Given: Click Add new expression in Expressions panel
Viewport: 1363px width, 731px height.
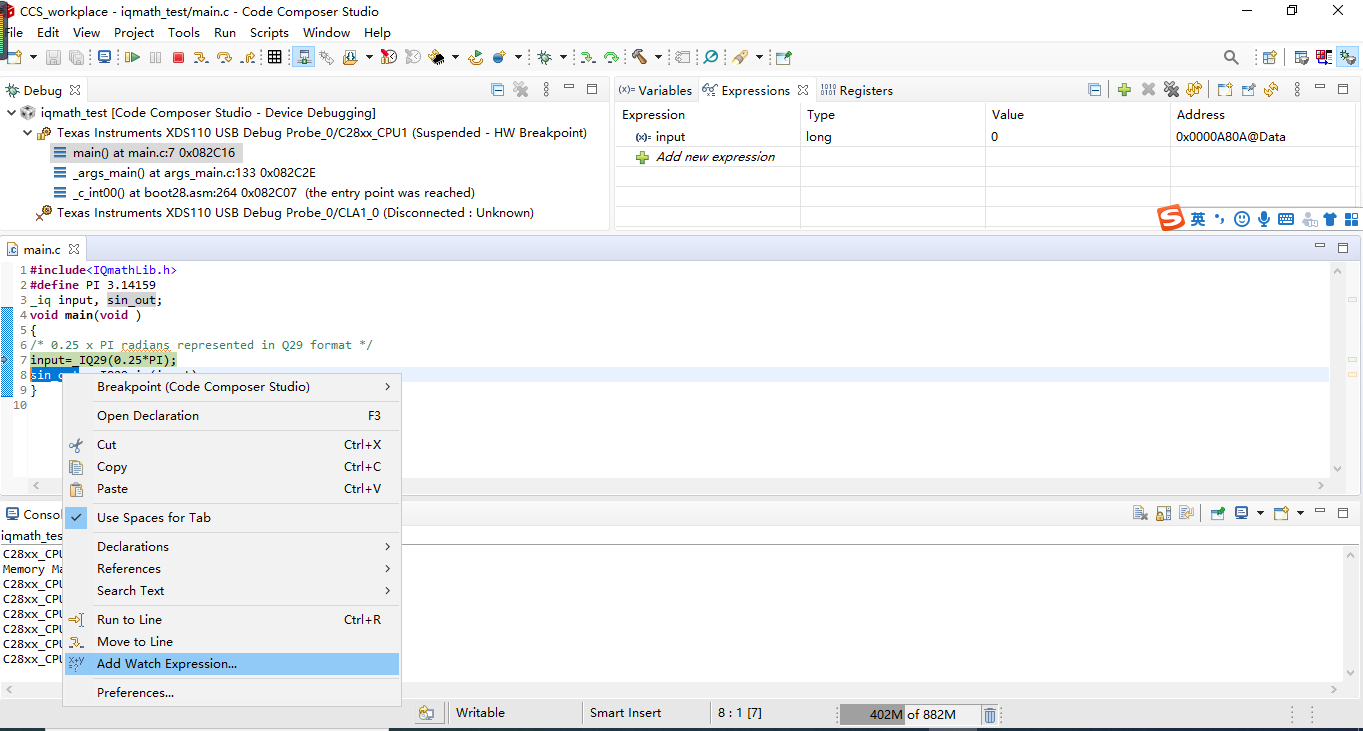Looking at the screenshot, I should [x=714, y=156].
